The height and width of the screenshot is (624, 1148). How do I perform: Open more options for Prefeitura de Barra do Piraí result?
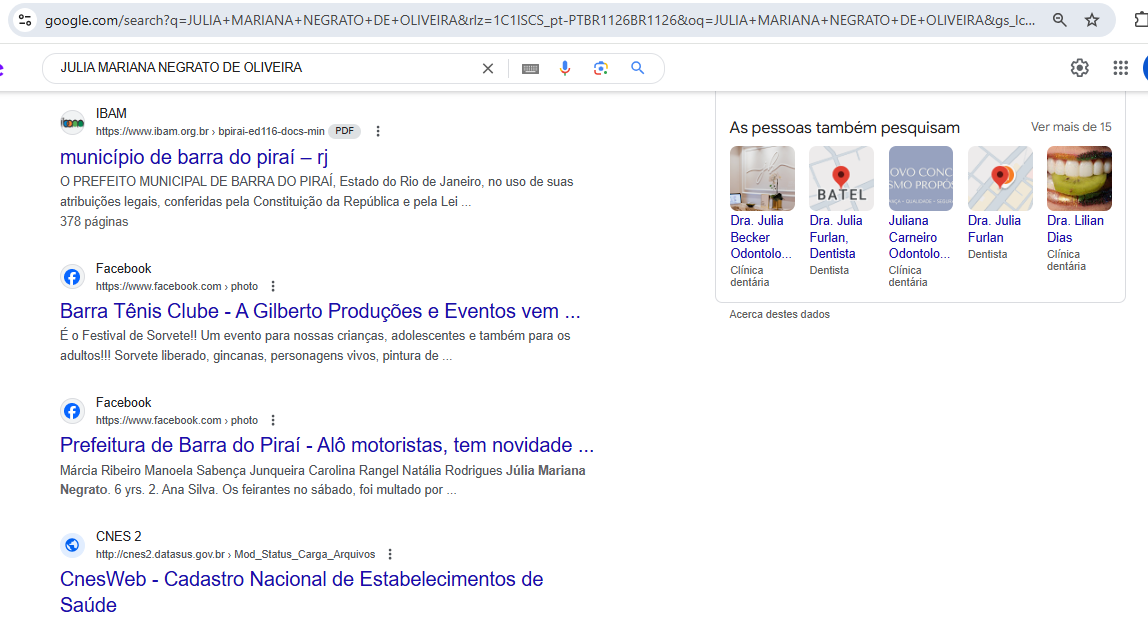tap(273, 420)
